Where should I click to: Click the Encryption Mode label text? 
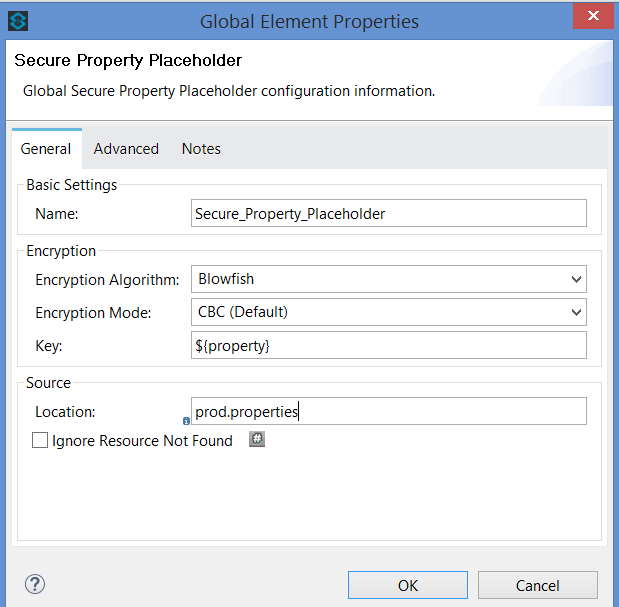pos(93,312)
